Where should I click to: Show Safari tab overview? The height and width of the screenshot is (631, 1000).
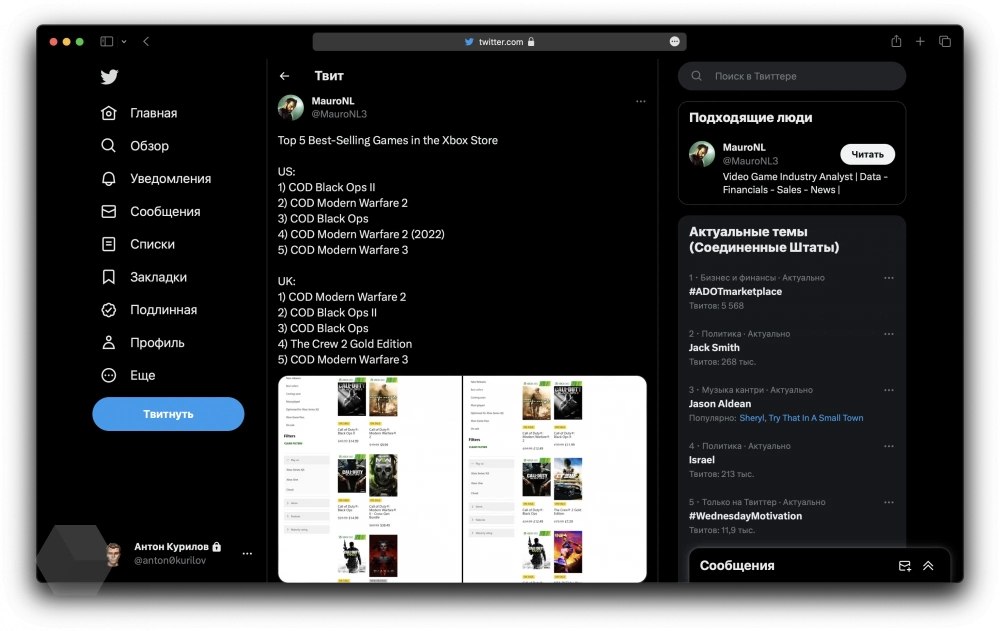(945, 41)
